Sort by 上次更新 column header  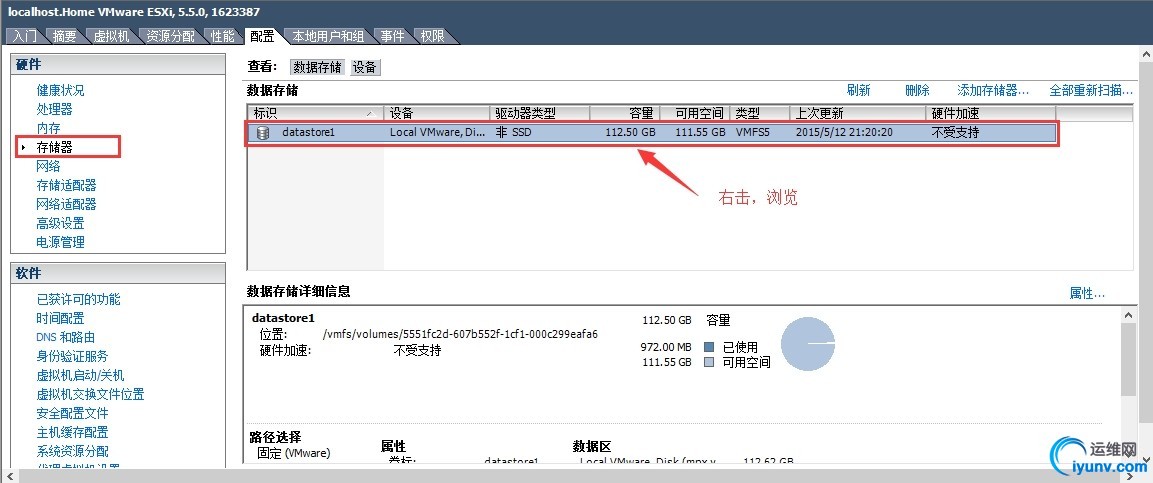pos(857,113)
